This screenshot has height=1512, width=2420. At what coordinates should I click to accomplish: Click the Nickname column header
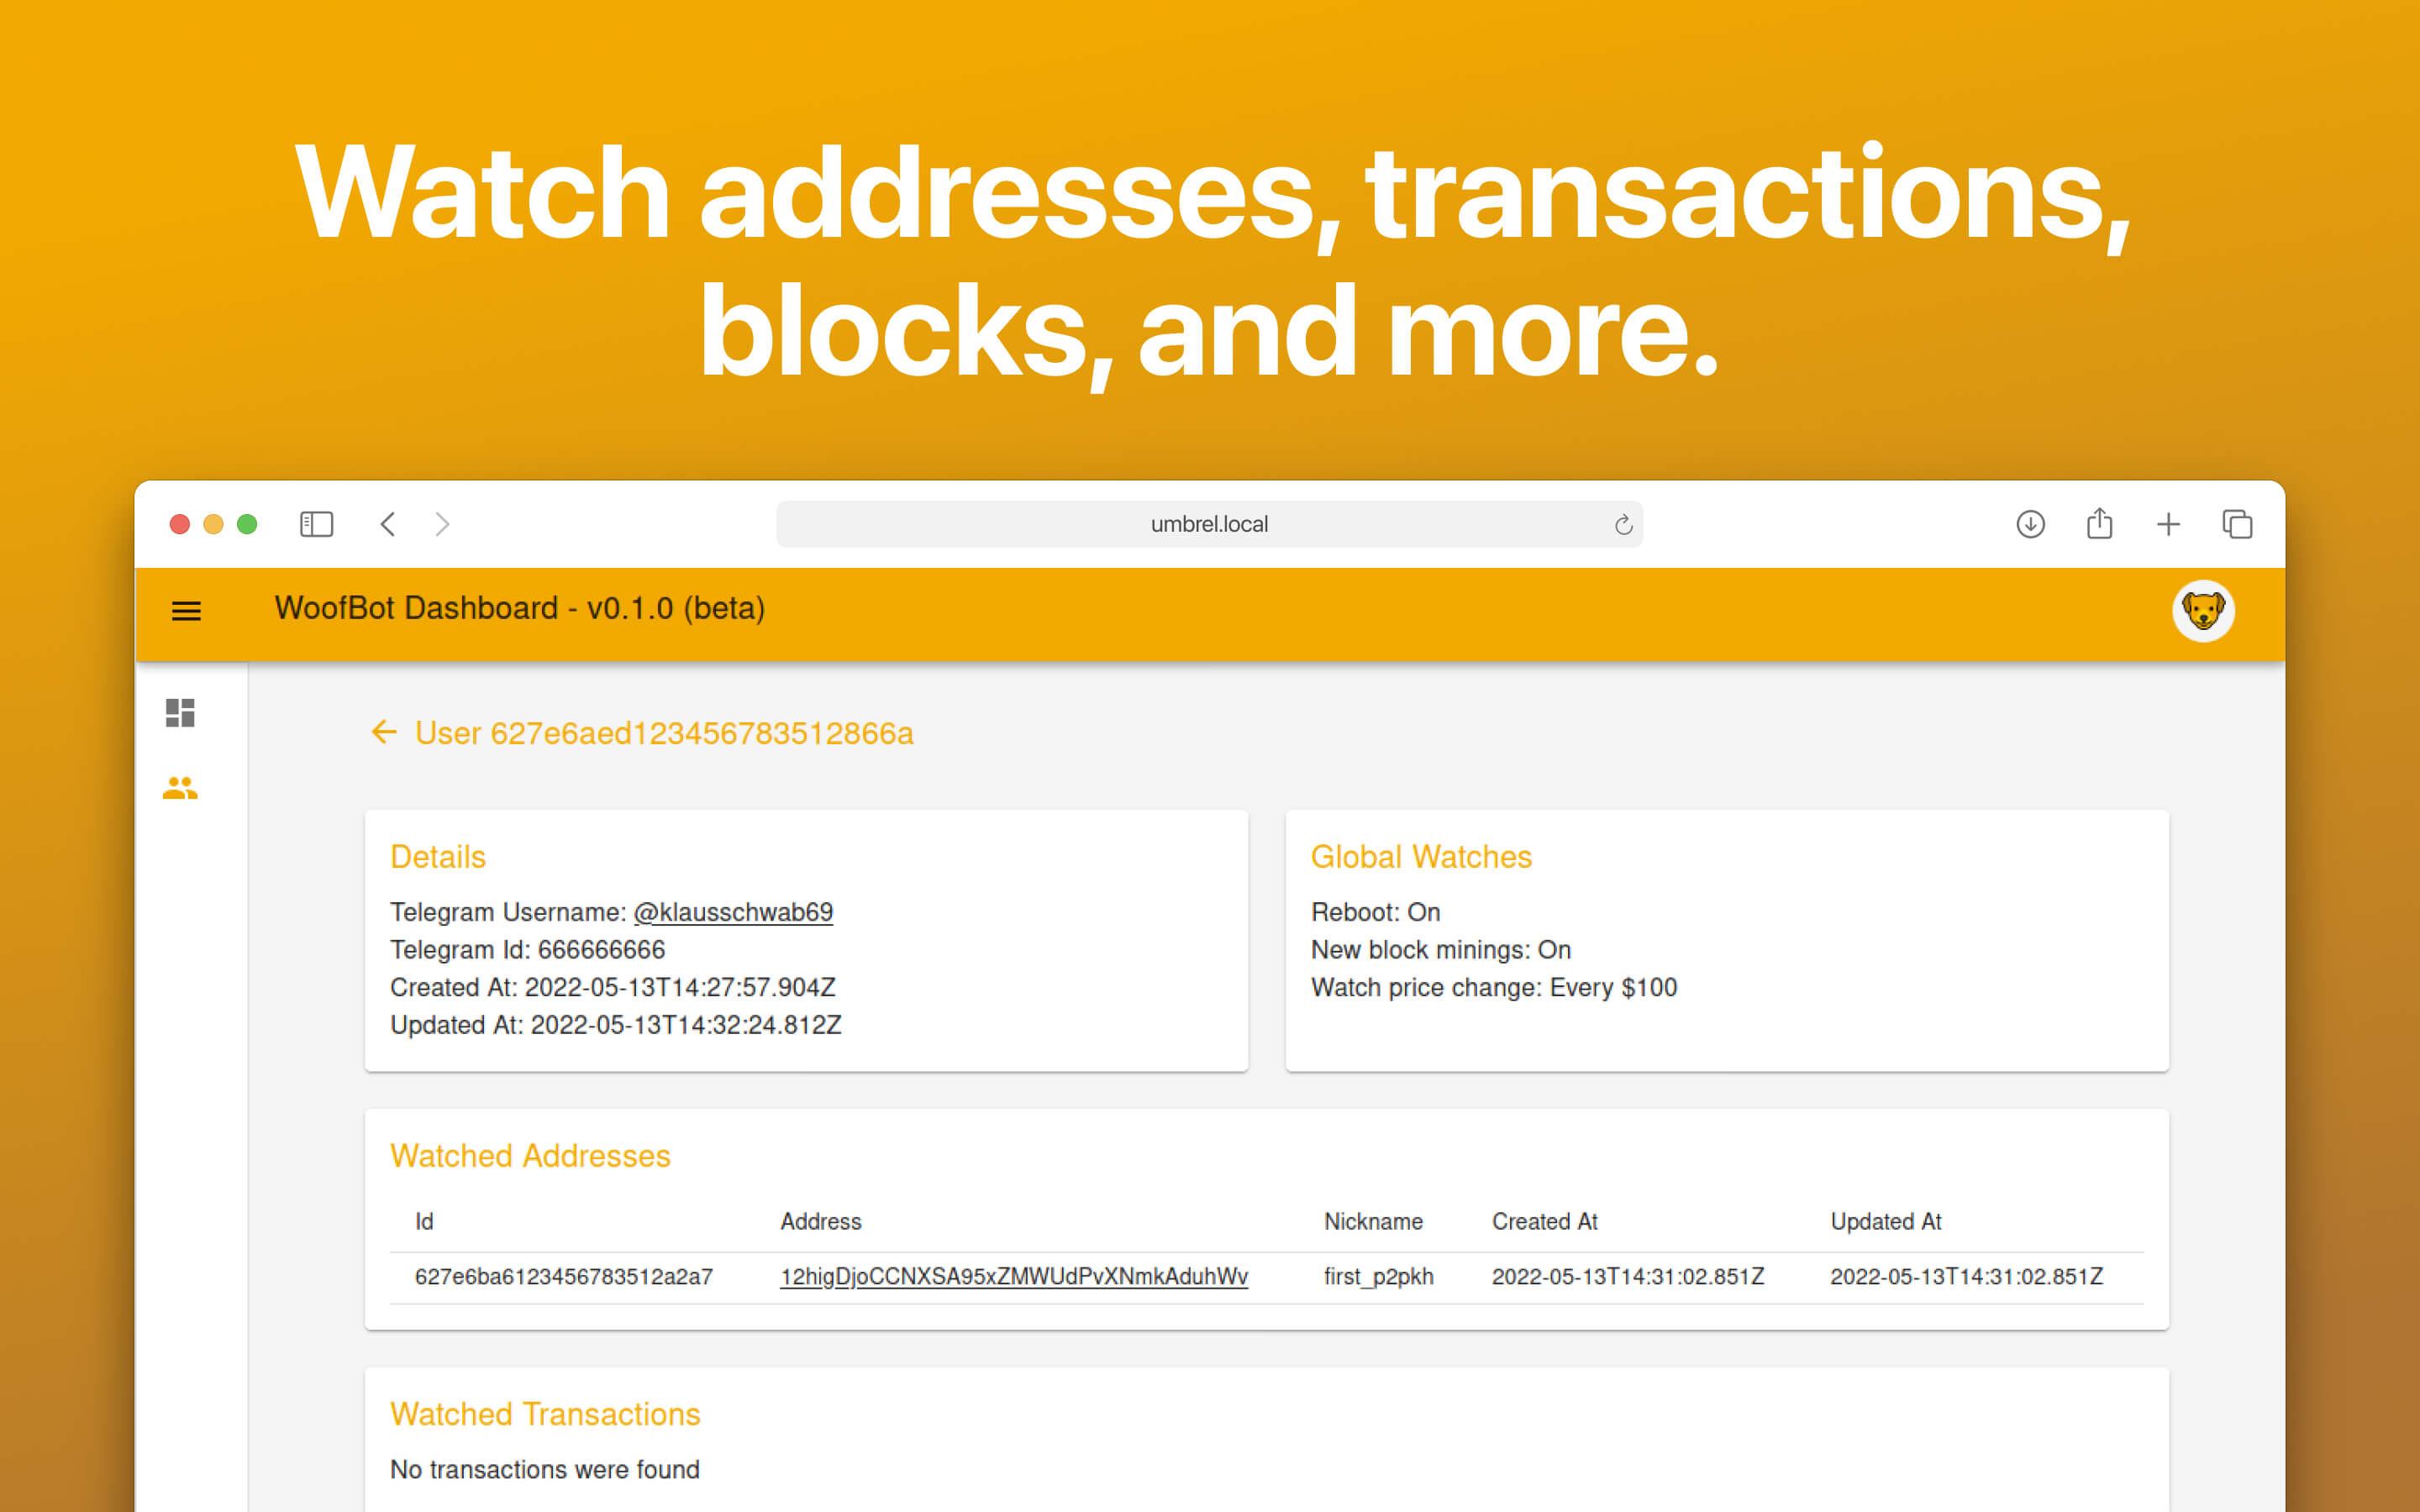[1372, 1221]
